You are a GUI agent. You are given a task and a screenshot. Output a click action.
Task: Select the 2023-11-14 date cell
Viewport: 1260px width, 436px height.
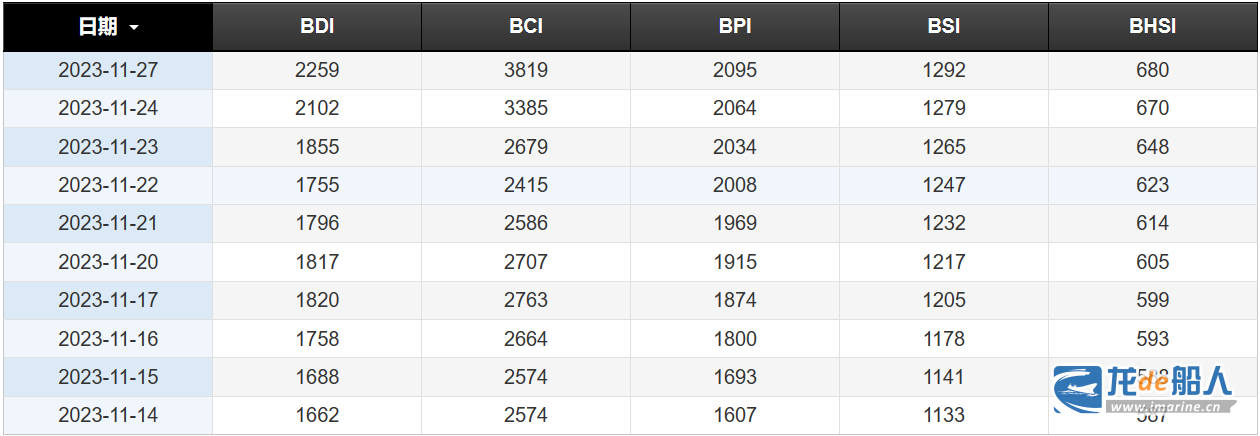[x=108, y=415]
